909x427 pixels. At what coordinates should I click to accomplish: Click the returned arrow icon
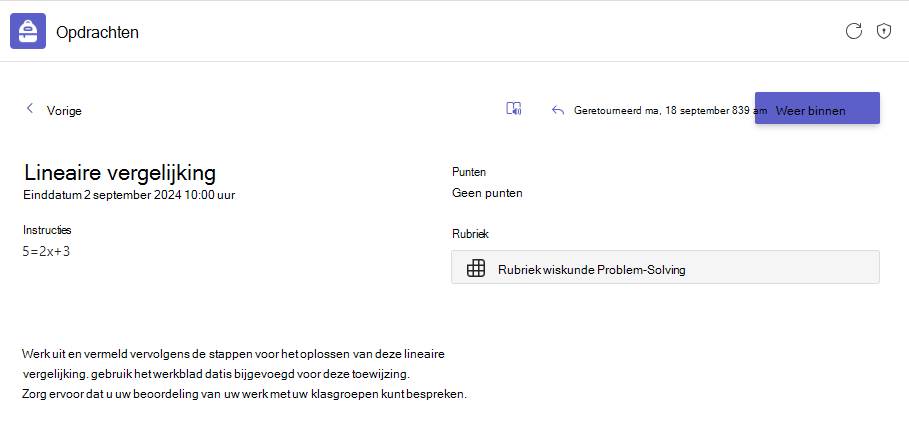click(558, 110)
